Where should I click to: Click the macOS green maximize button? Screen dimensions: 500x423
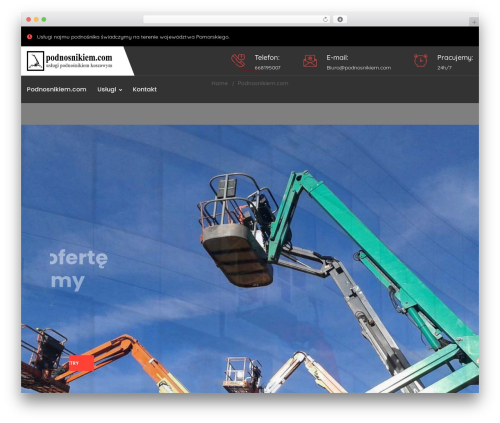point(44,19)
